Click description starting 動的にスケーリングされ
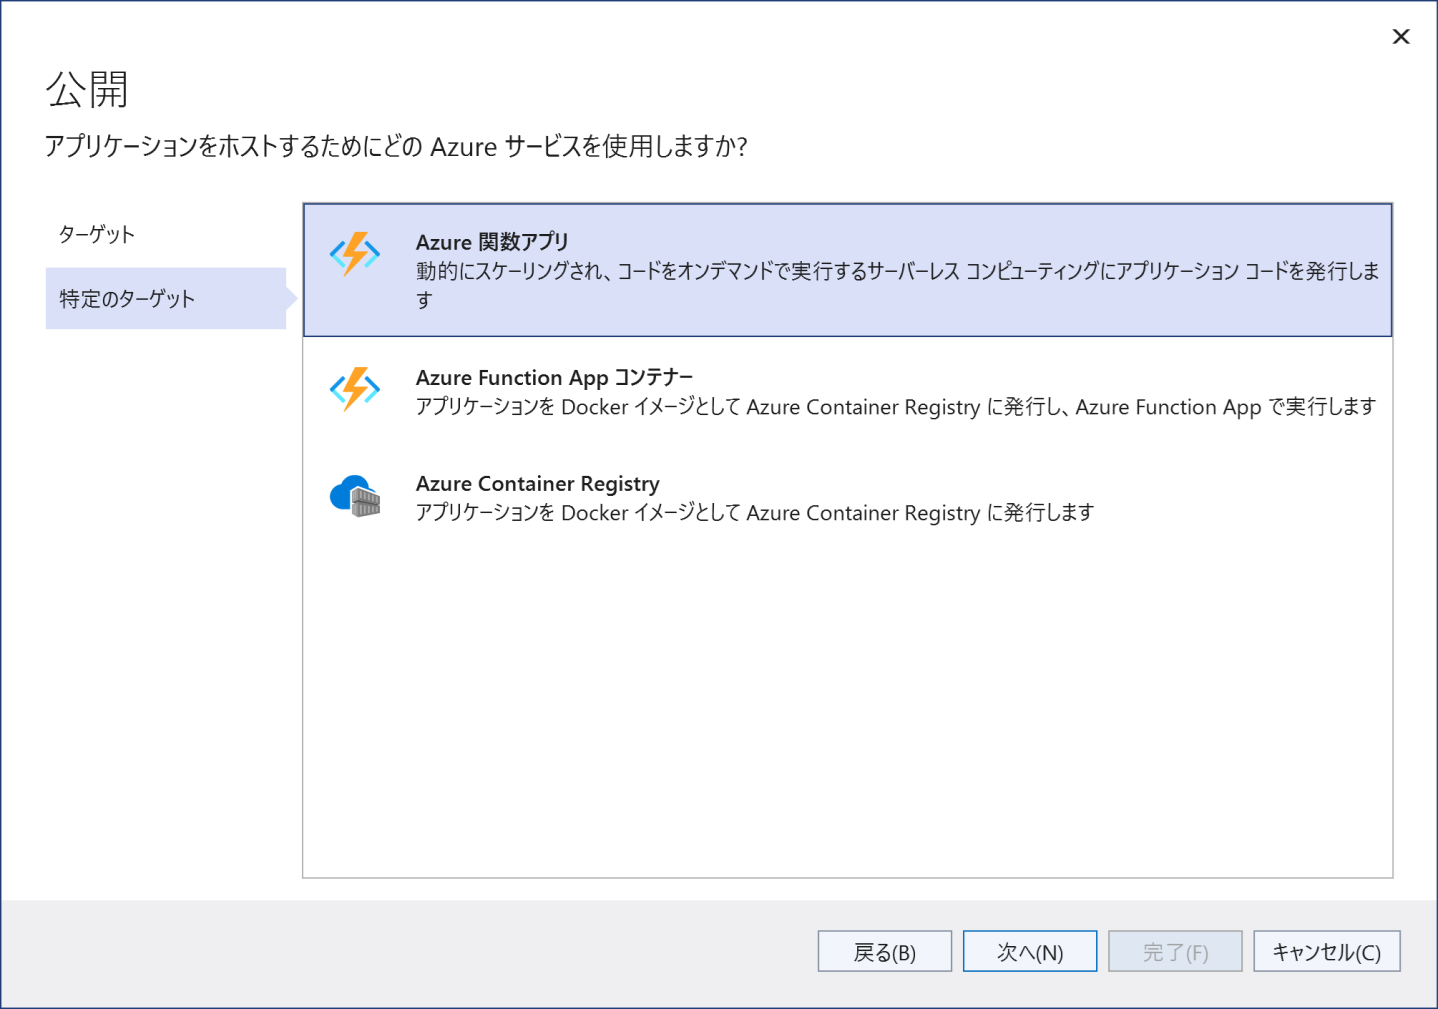This screenshot has height=1009, width=1438. click(x=898, y=285)
